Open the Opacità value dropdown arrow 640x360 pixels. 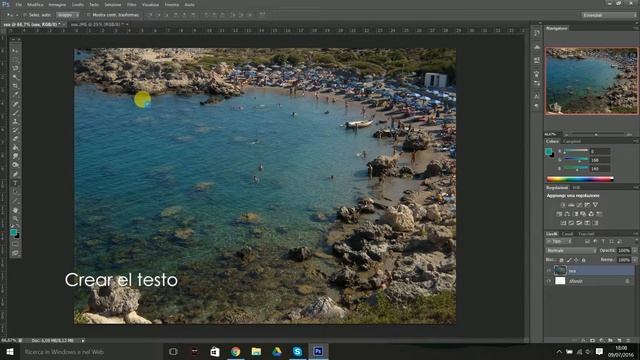(x=634, y=250)
